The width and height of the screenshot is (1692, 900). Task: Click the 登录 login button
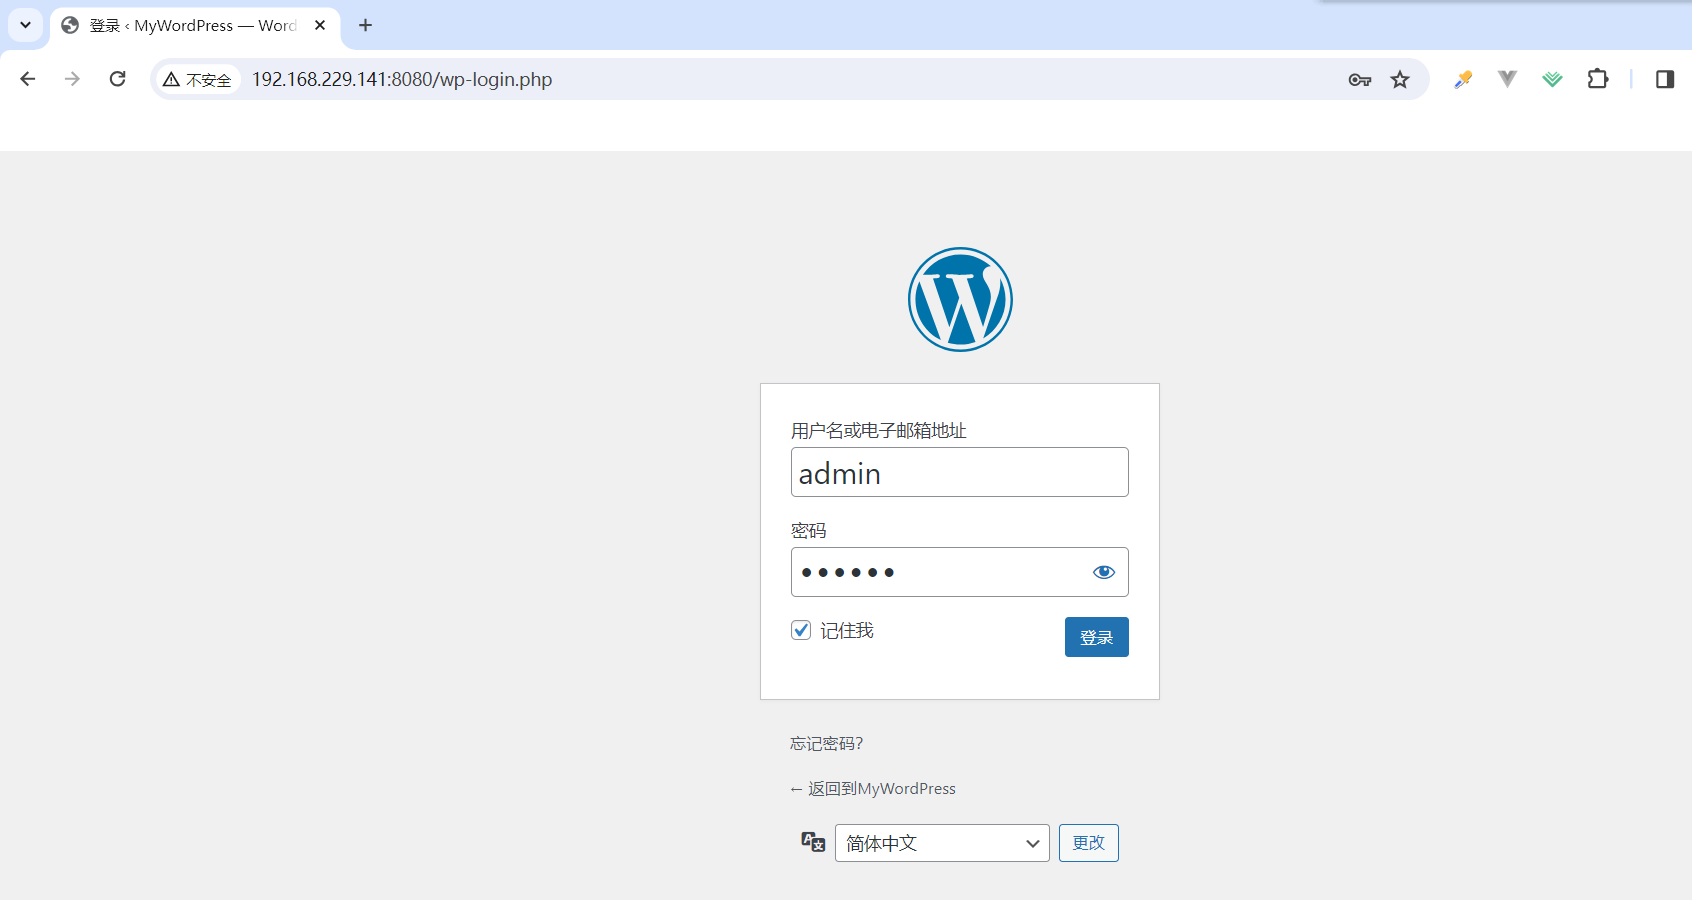click(1096, 637)
